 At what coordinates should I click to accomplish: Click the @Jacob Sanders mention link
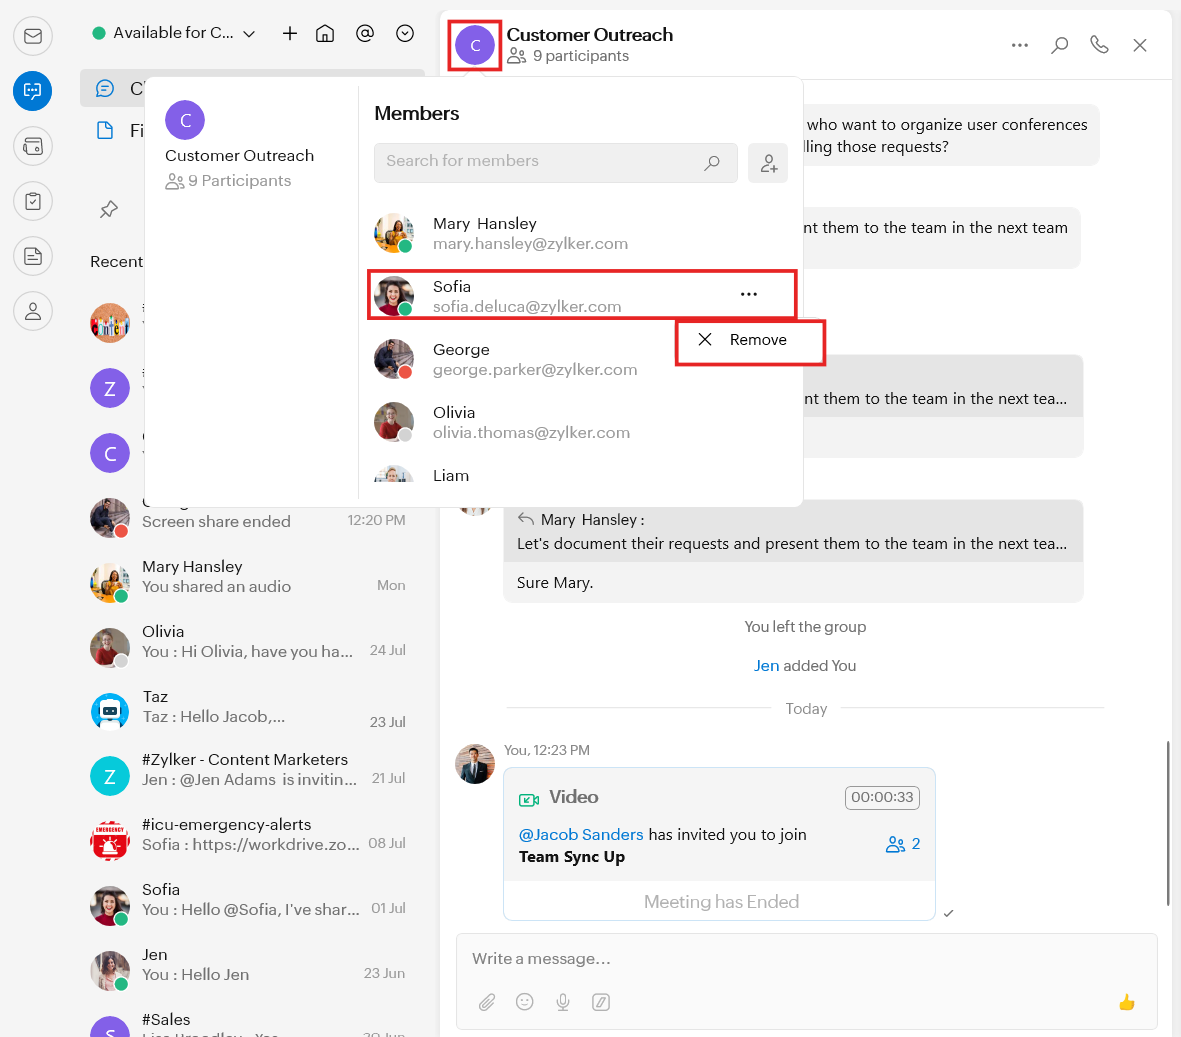(x=581, y=834)
